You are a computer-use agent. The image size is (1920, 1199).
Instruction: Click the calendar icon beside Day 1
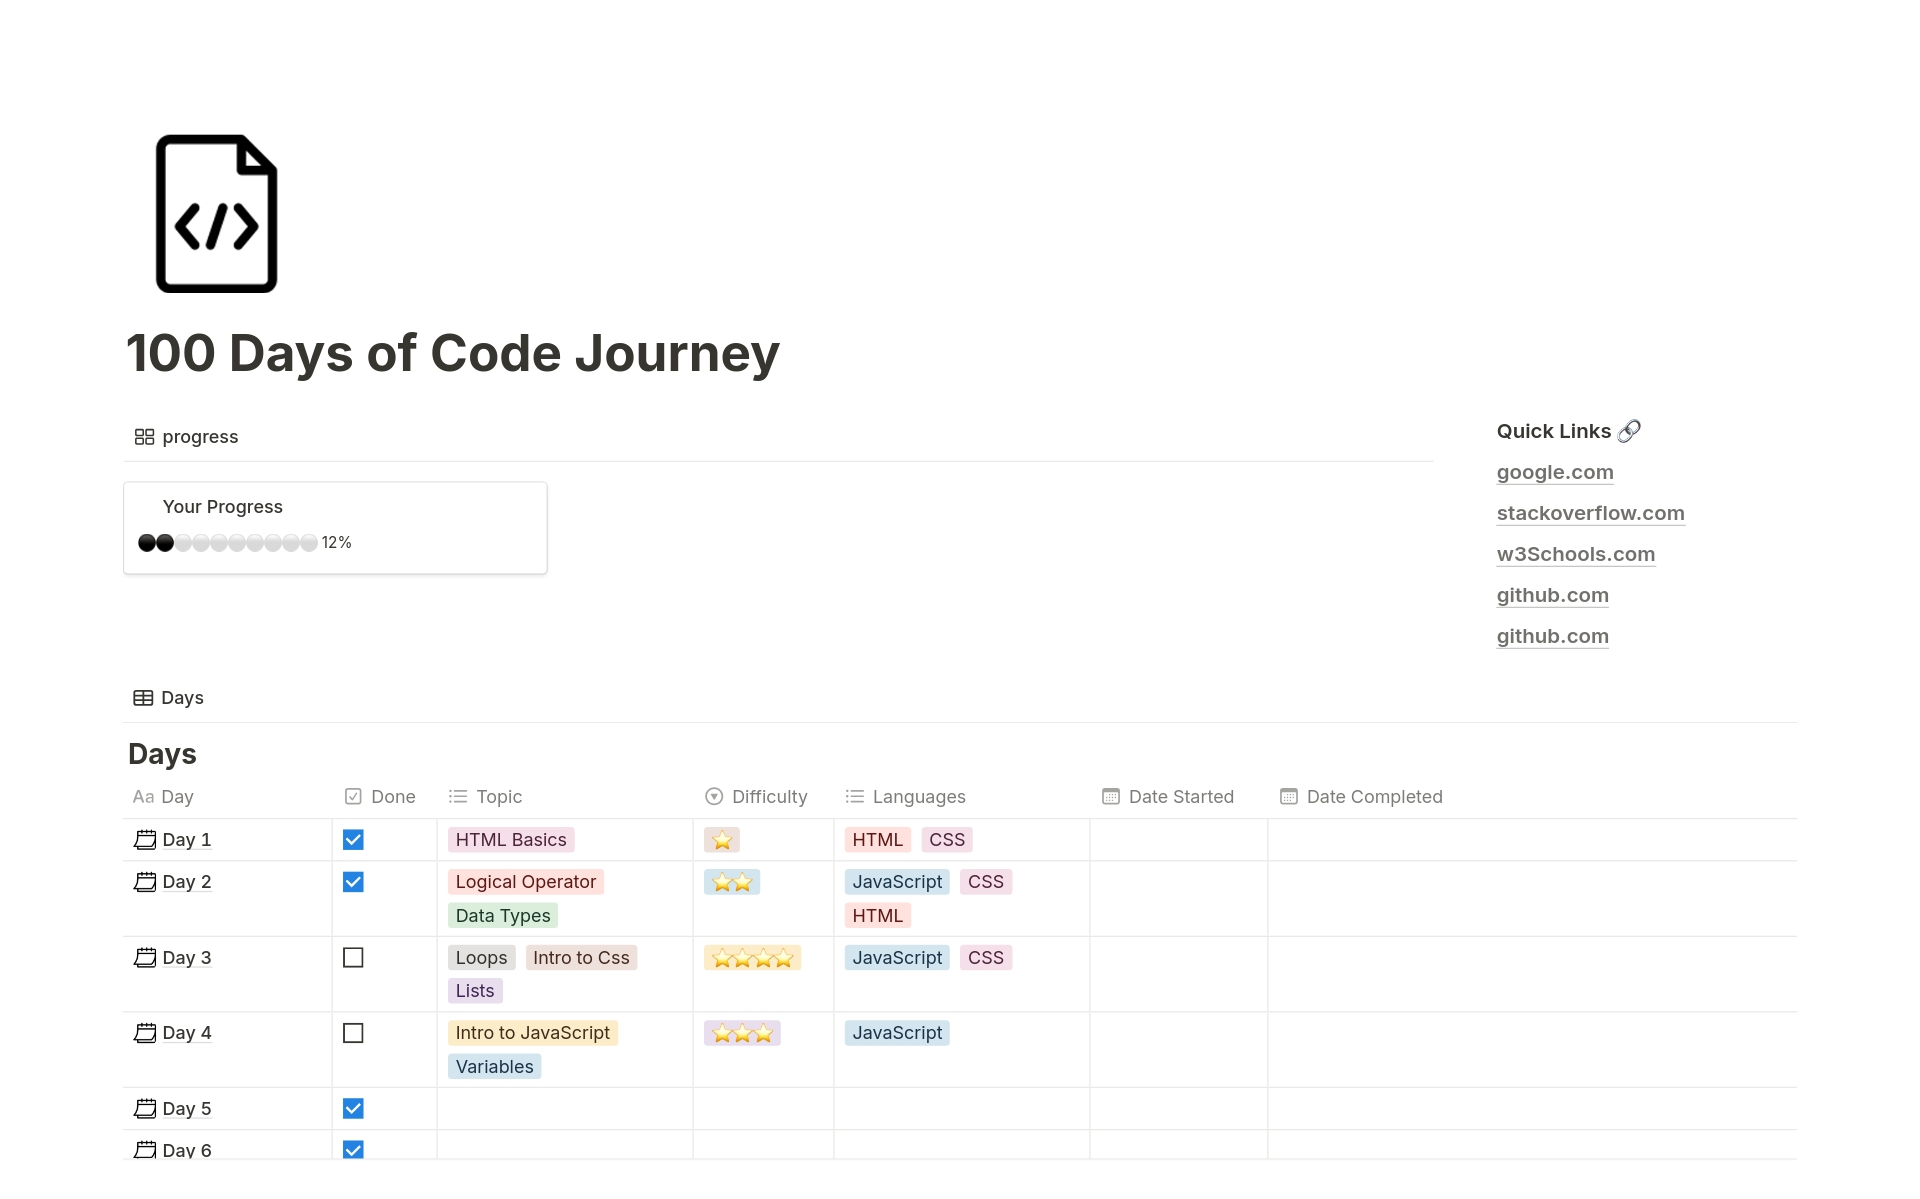pos(144,840)
